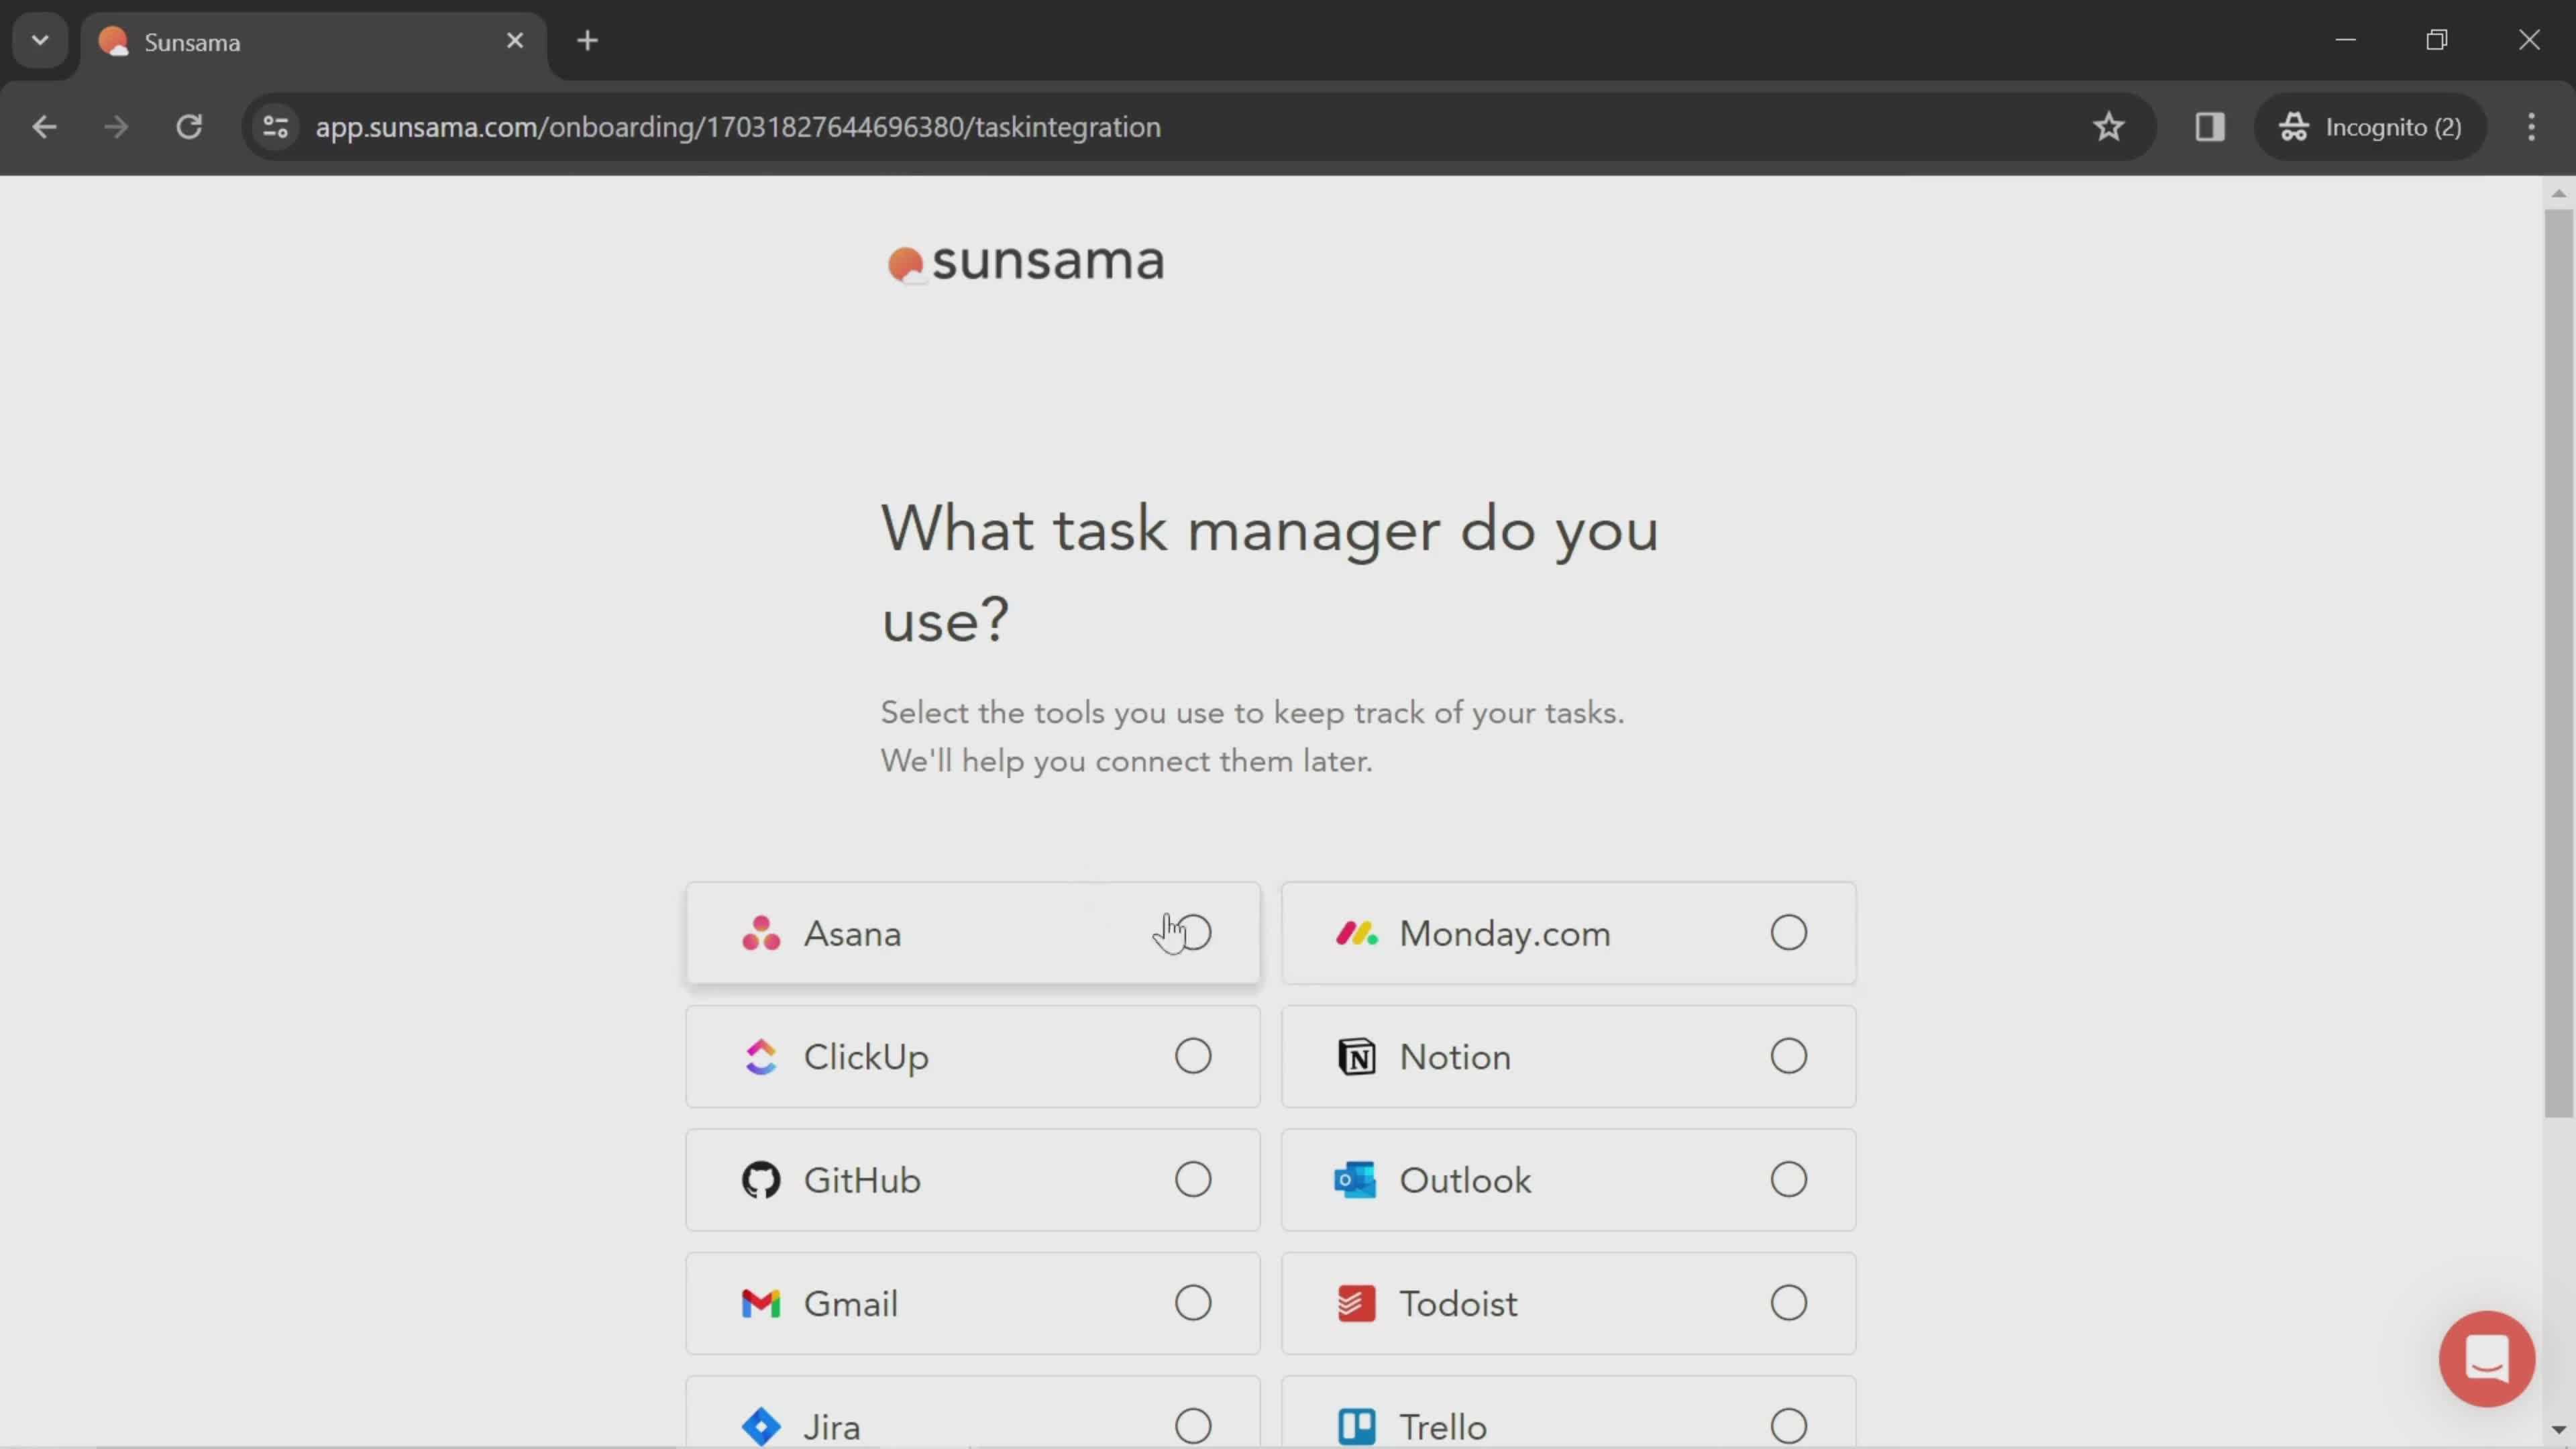The width and height of the screenshot is (2576, 1449).
Task: Toggle the Monday.com radio button
Action: [x=1788, y=932]
